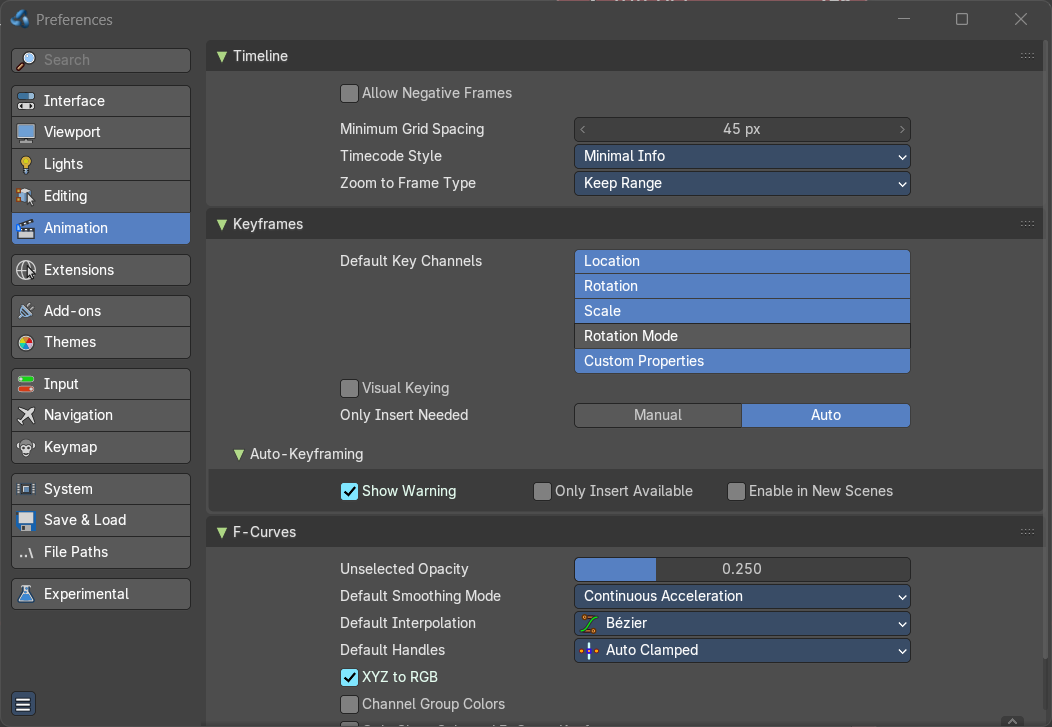Click the Unselected Opacity slider

point(742,569)
